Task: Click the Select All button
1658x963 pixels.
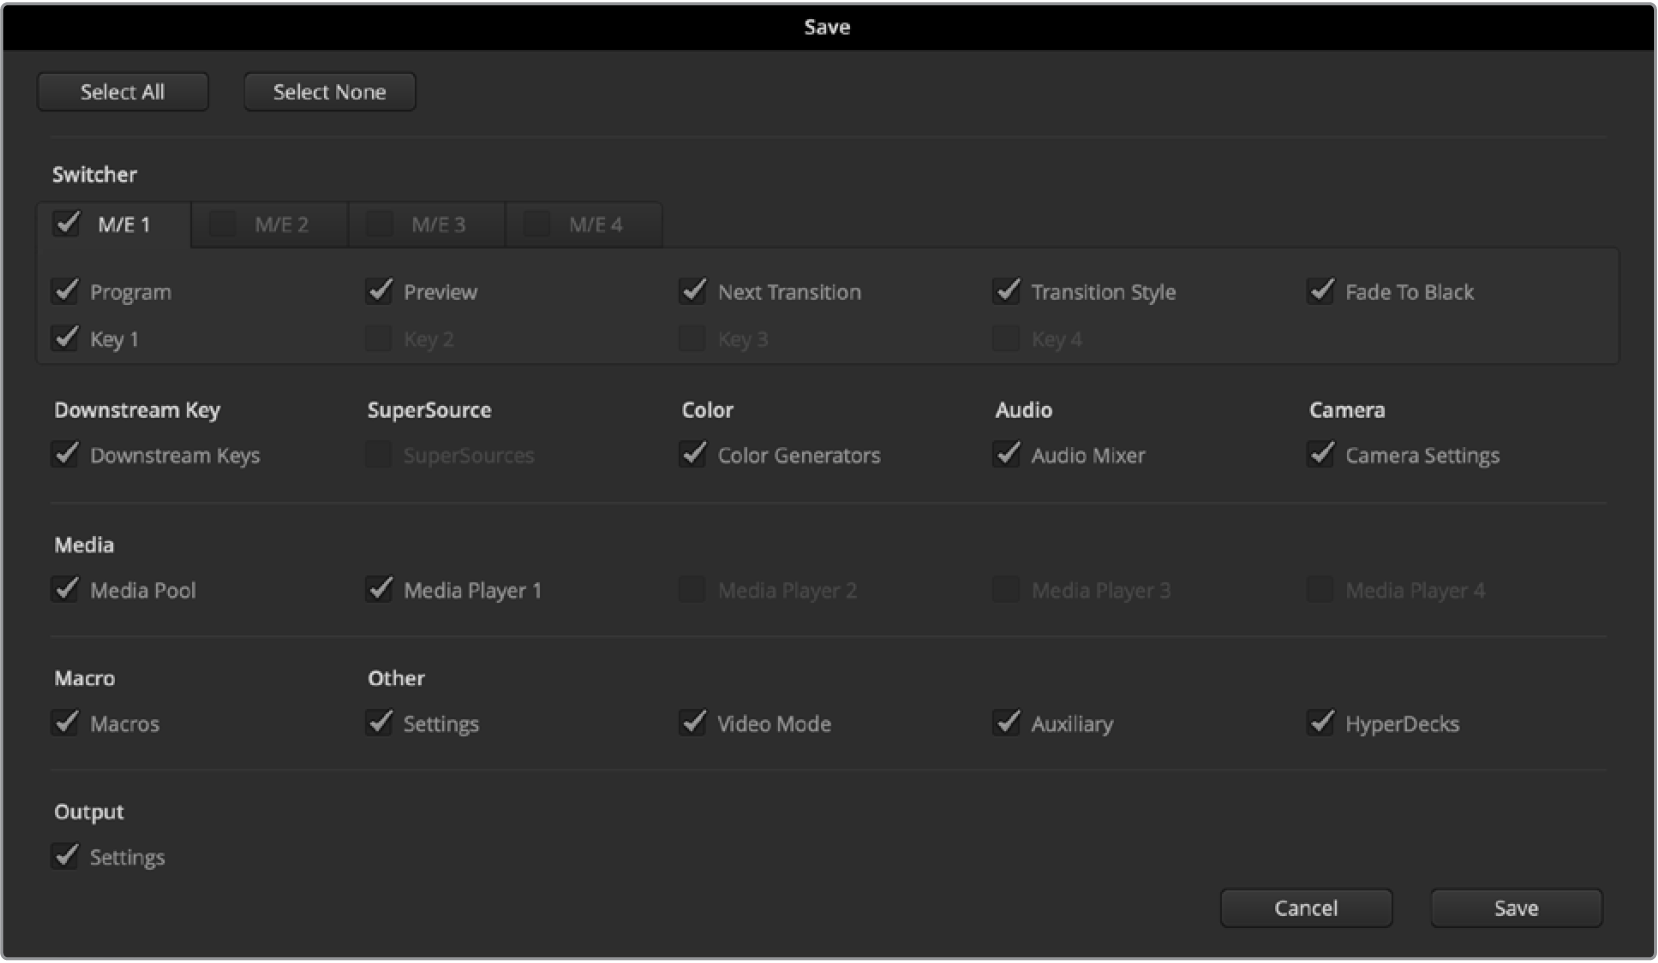Action: [122, 92]
